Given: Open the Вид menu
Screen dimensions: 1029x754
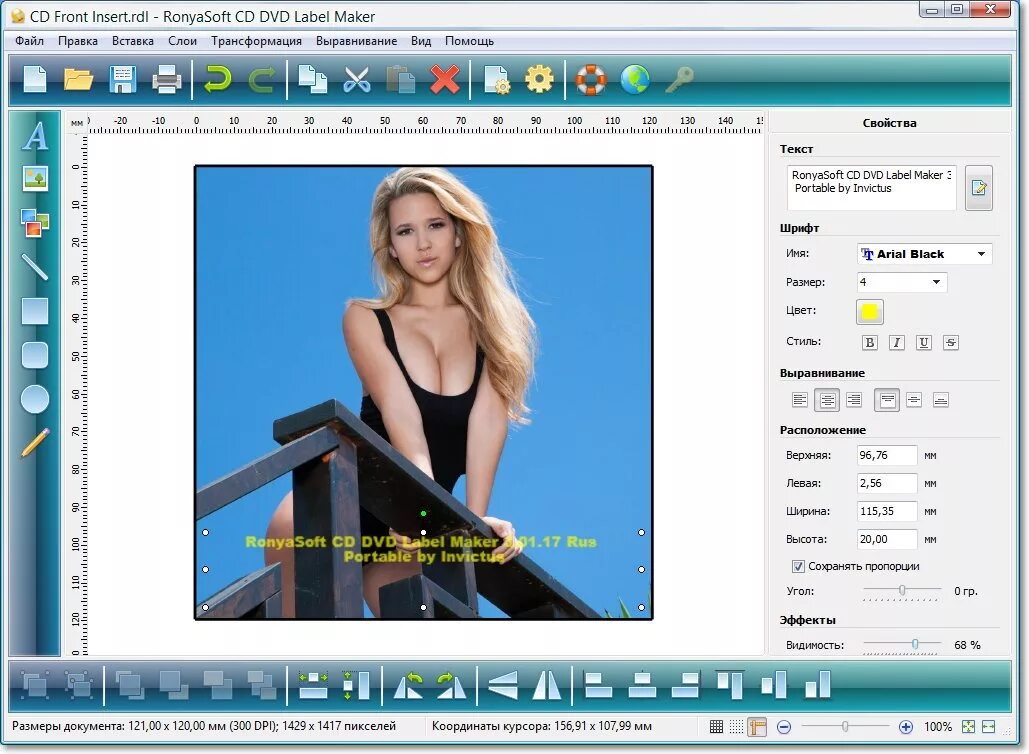Looking at the screenshot, I should coord(421,41).
